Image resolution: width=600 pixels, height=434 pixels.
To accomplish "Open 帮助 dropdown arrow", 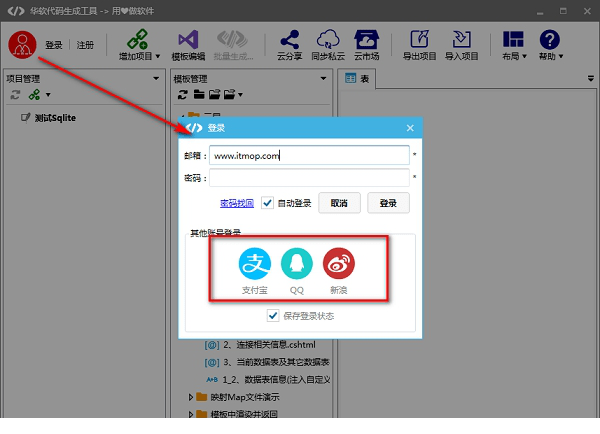I will pyautogui.click(x=561, y=56).
